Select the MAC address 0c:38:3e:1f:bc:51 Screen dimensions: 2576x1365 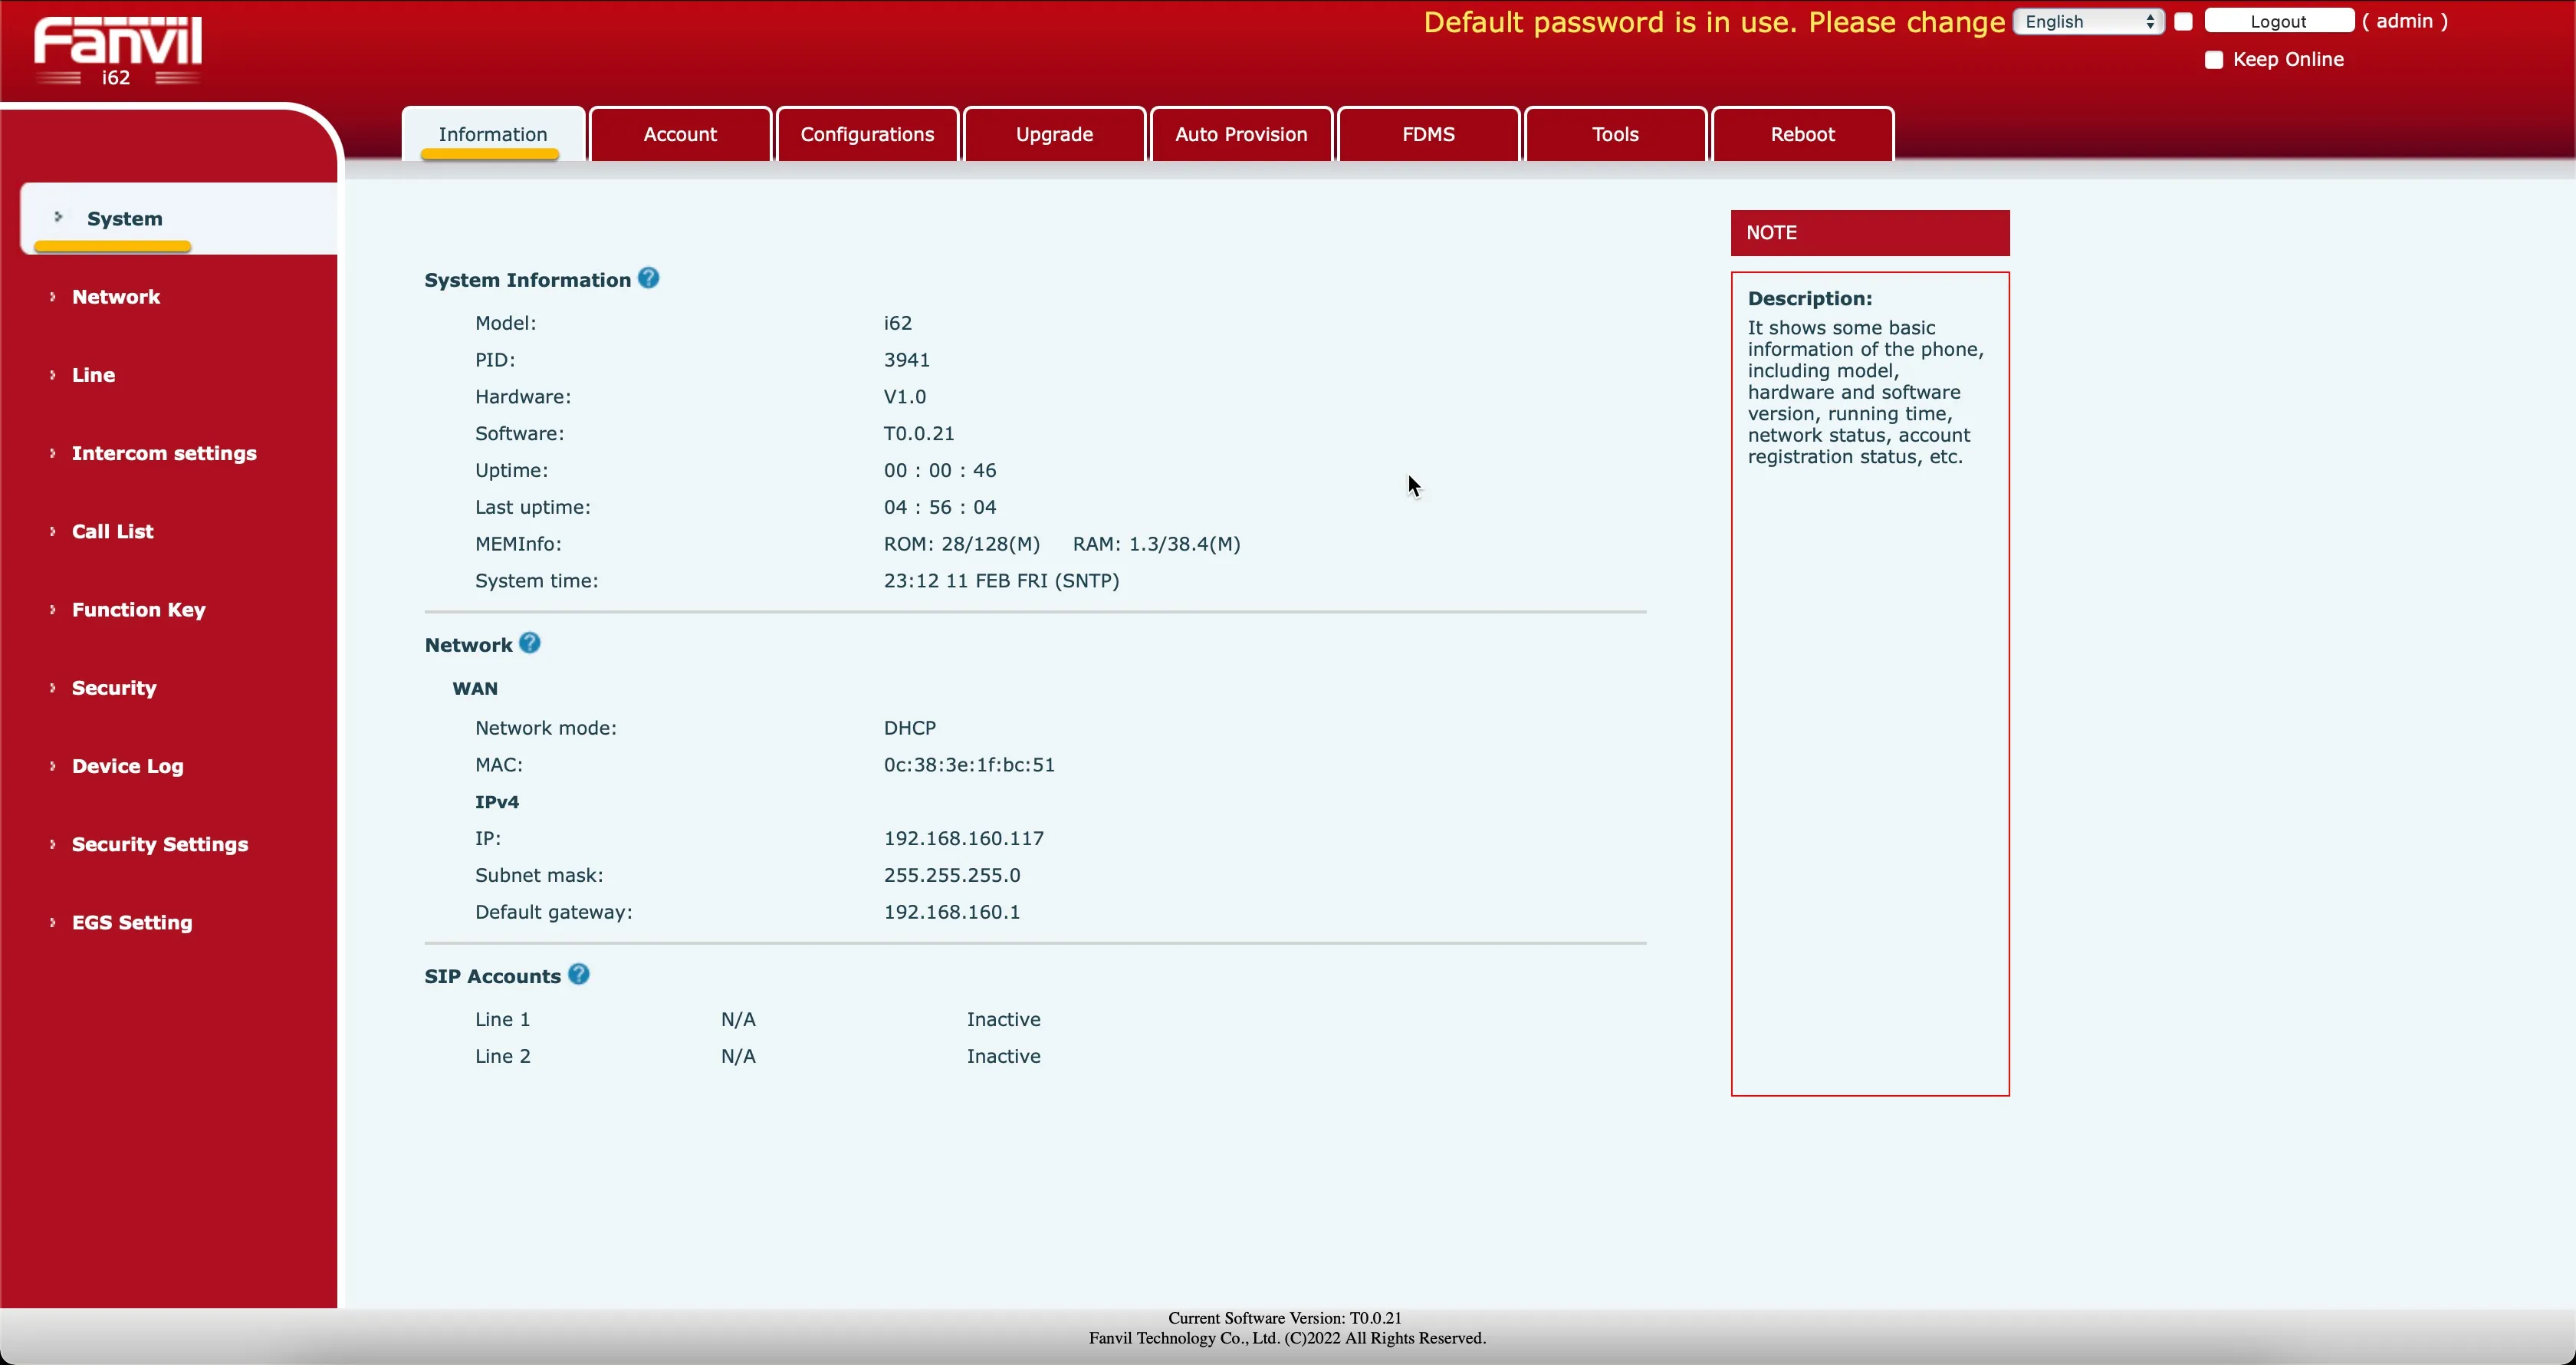pyautogui.click(x=969, y=765)
